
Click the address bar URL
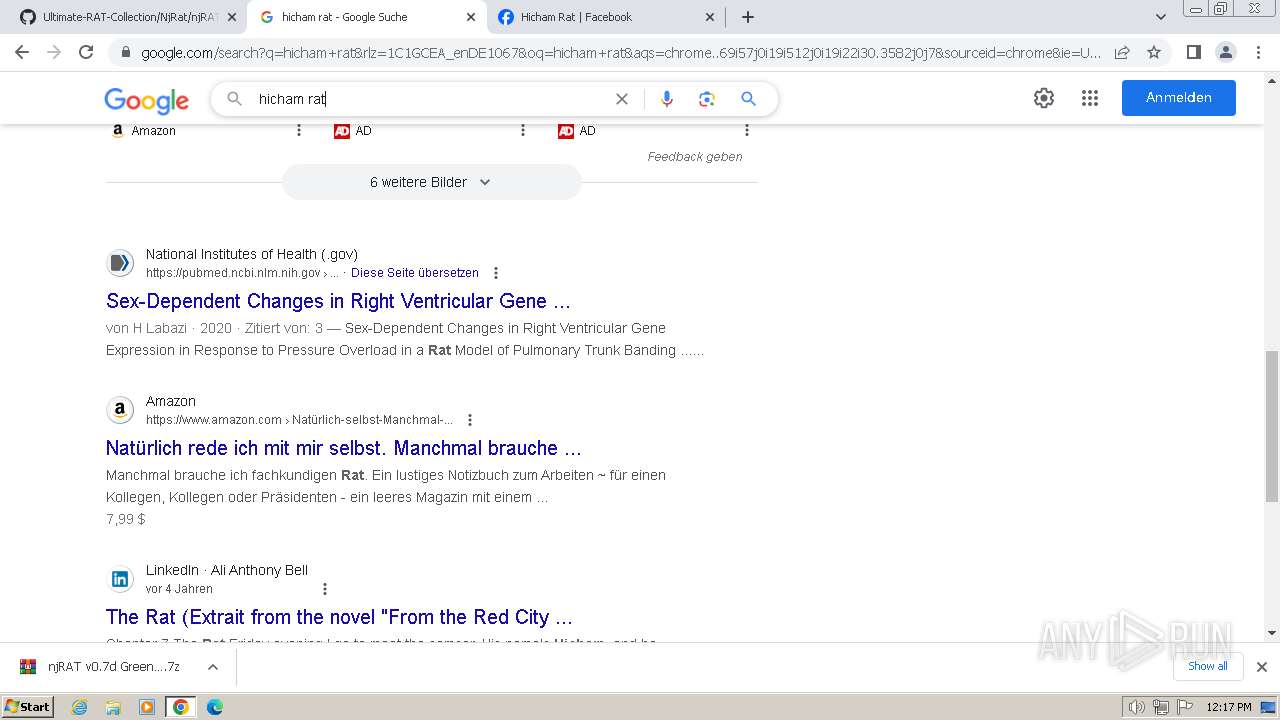click(620, 53)
